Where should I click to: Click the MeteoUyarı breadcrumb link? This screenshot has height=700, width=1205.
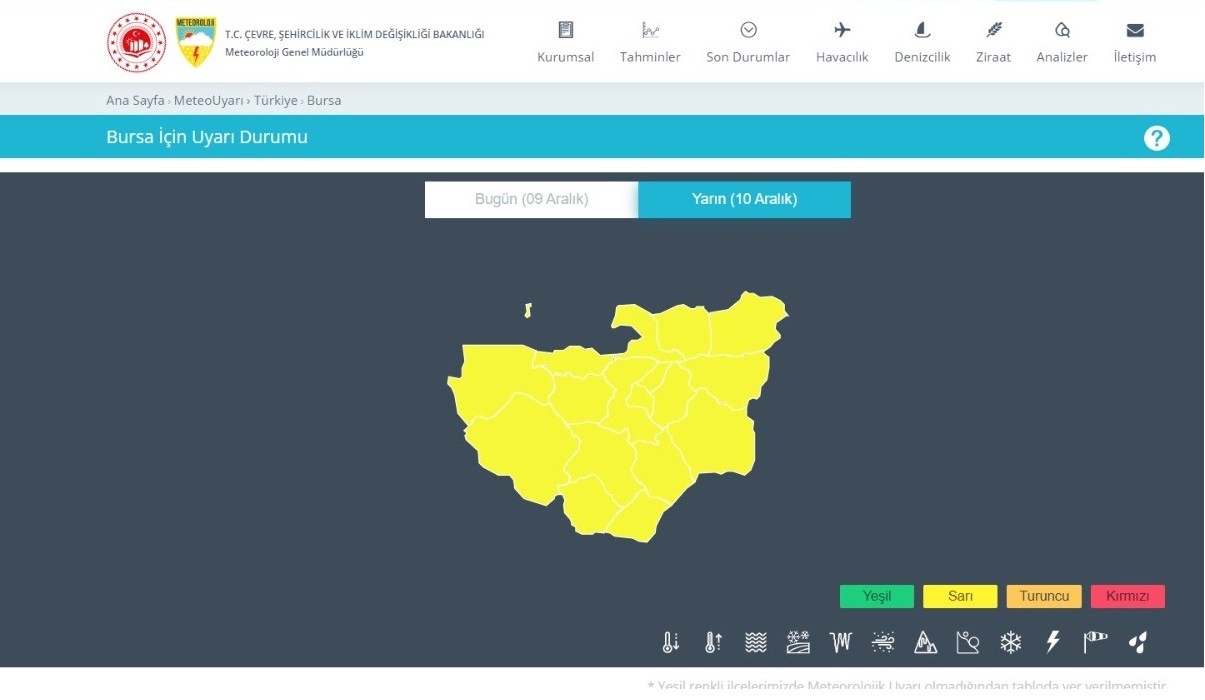pyautogui.click(x=208, y=101)
